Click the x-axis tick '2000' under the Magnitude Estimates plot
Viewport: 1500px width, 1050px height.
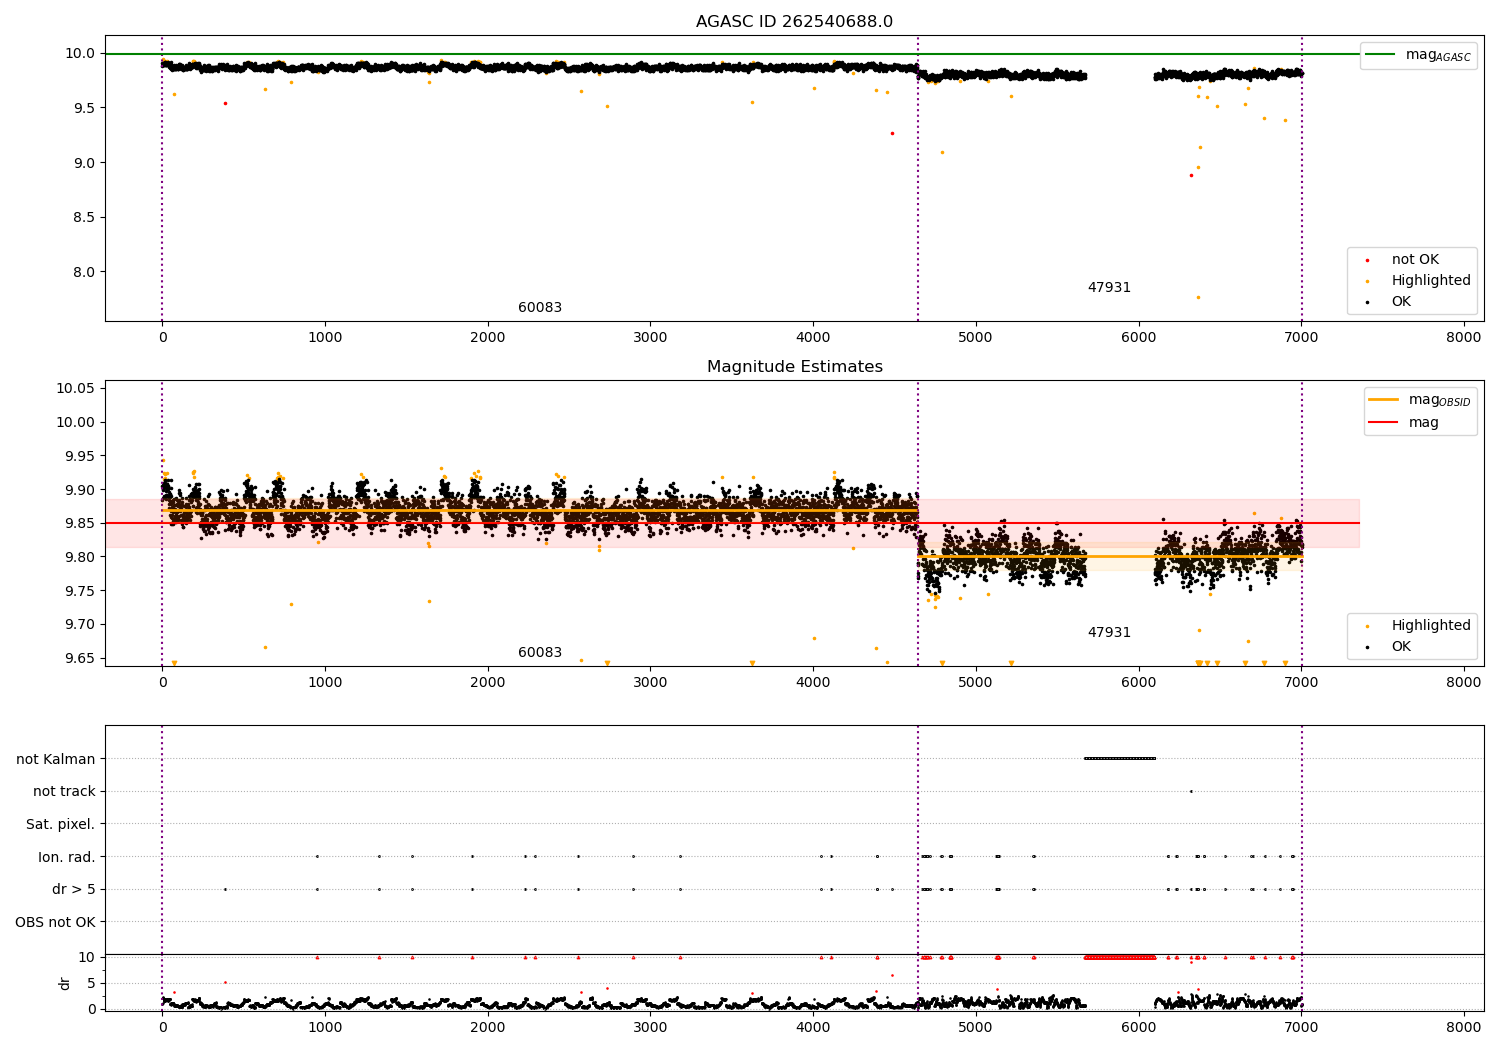tap(488, 683)
